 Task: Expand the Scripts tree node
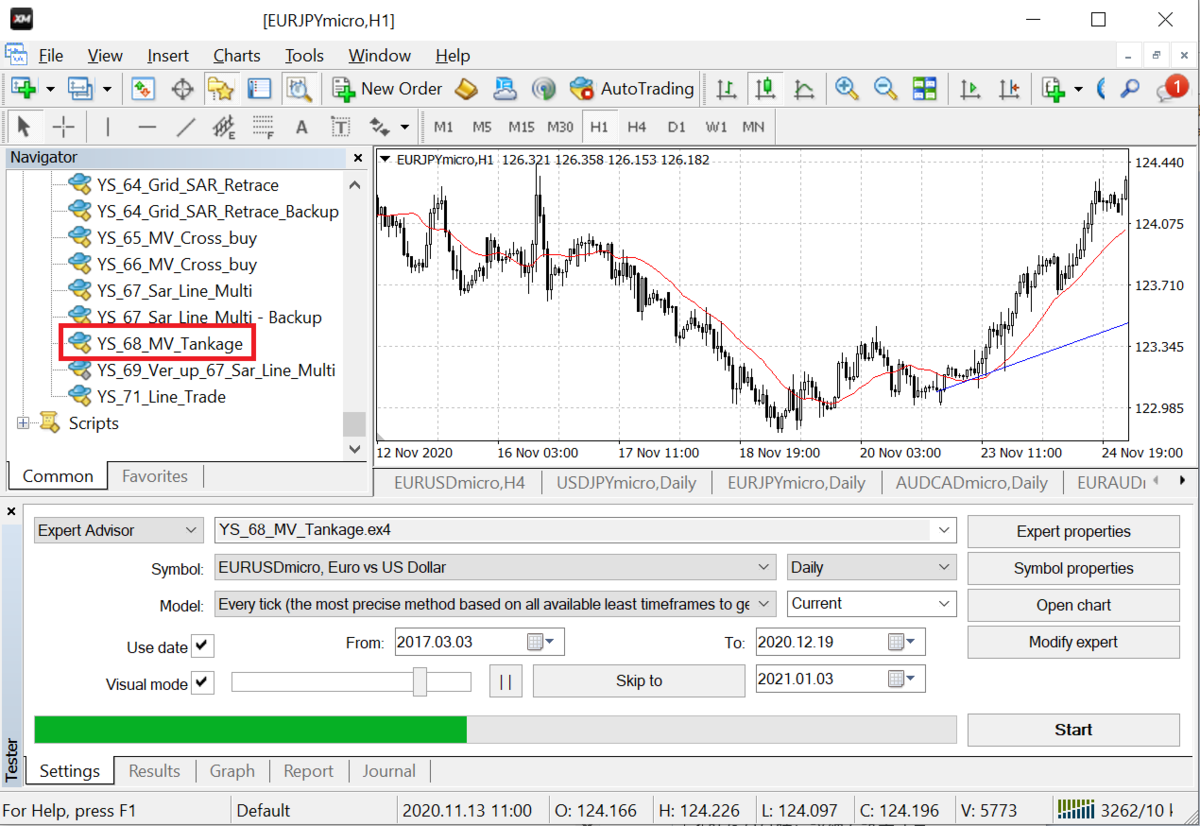click(x=24, y=424)
